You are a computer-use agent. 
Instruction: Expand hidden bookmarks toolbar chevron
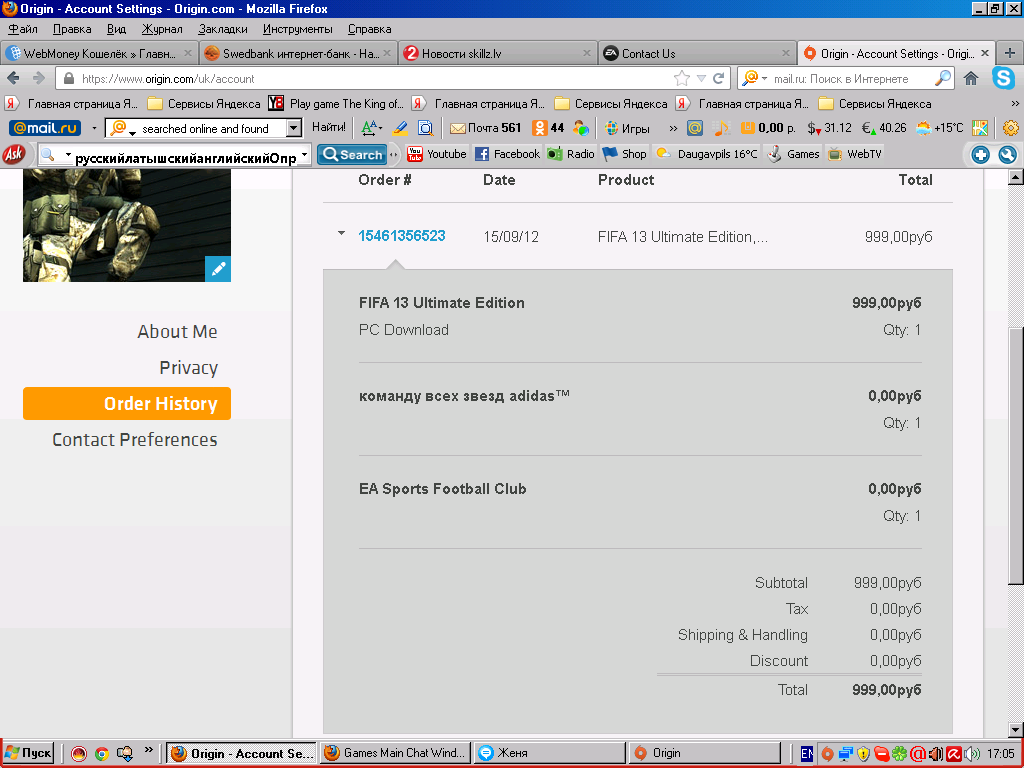coord(1015,103)
